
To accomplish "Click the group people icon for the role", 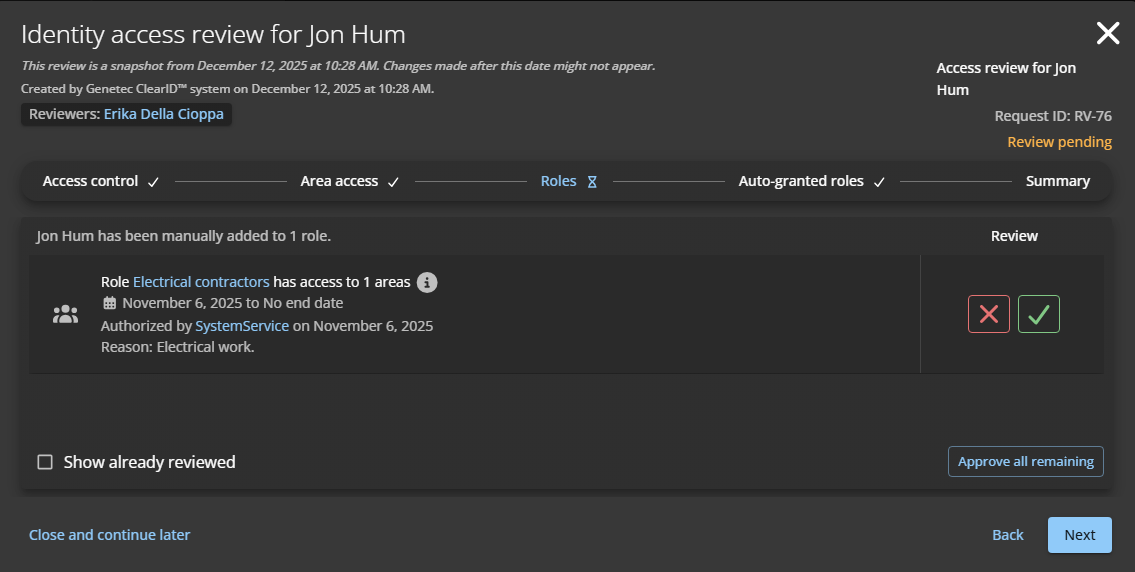I will pos(65,314).
